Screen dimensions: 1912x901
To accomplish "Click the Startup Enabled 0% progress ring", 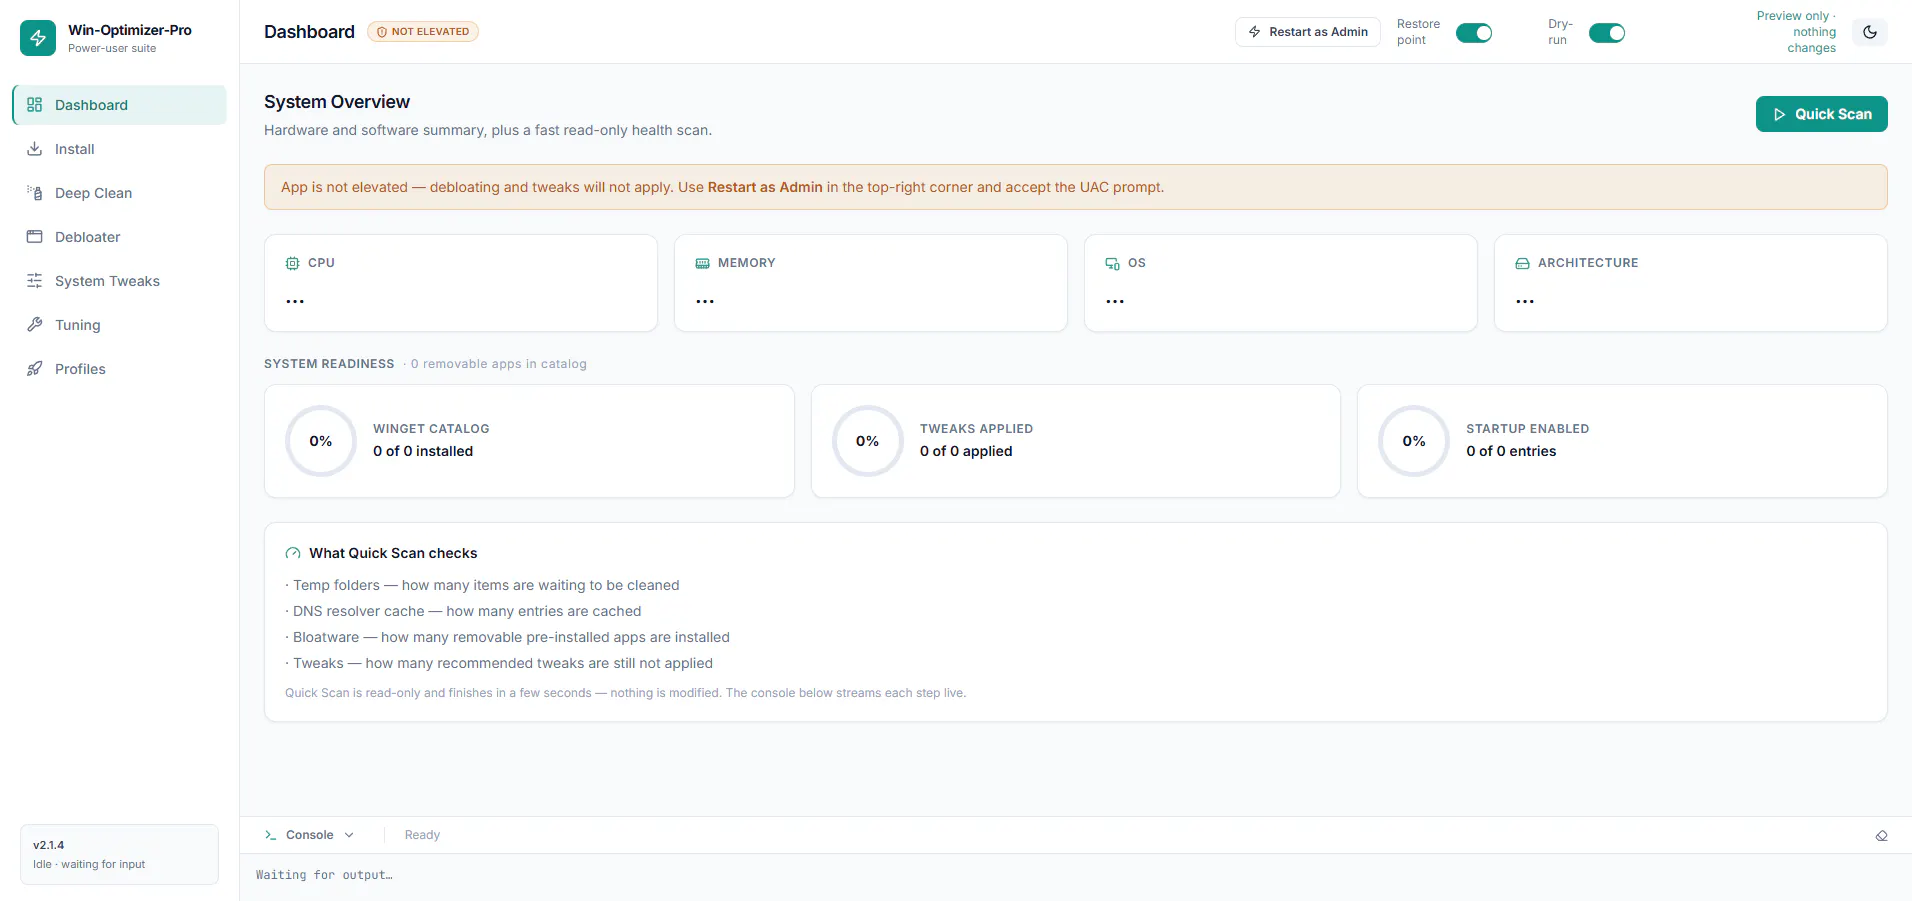I will click(x=1414, y=441).
